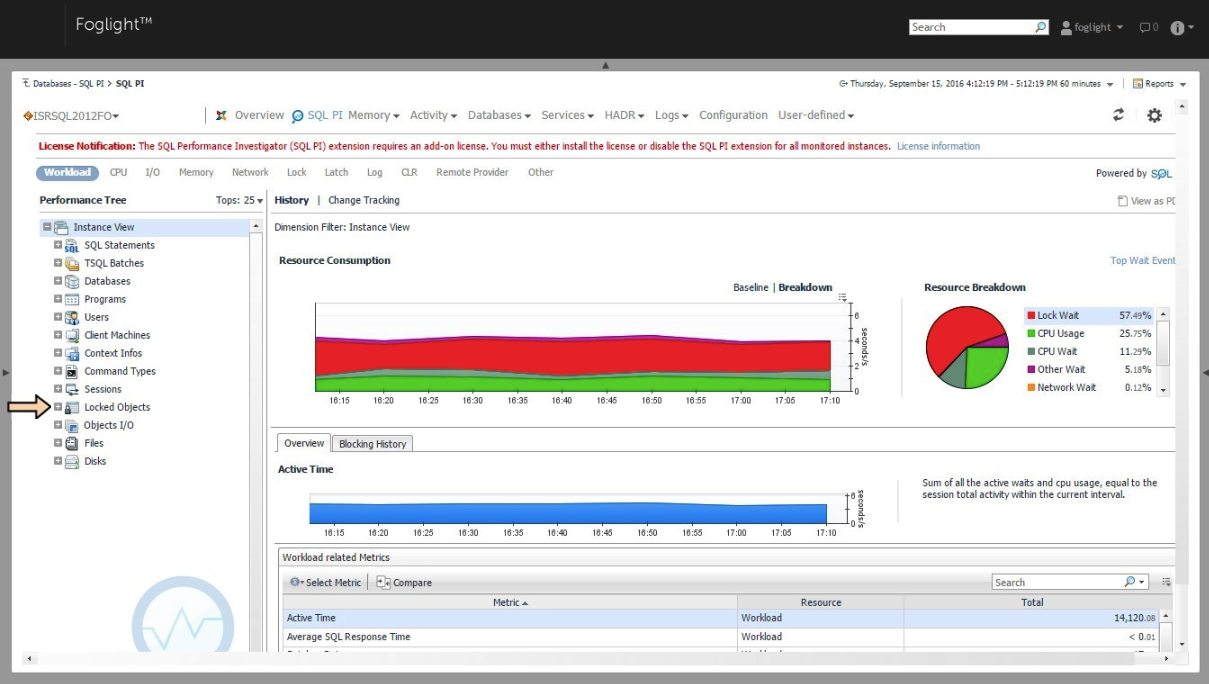This screenshot has height=684, width=1209.
Task: Select the Lock resource tab
Action: pos(296,172)
